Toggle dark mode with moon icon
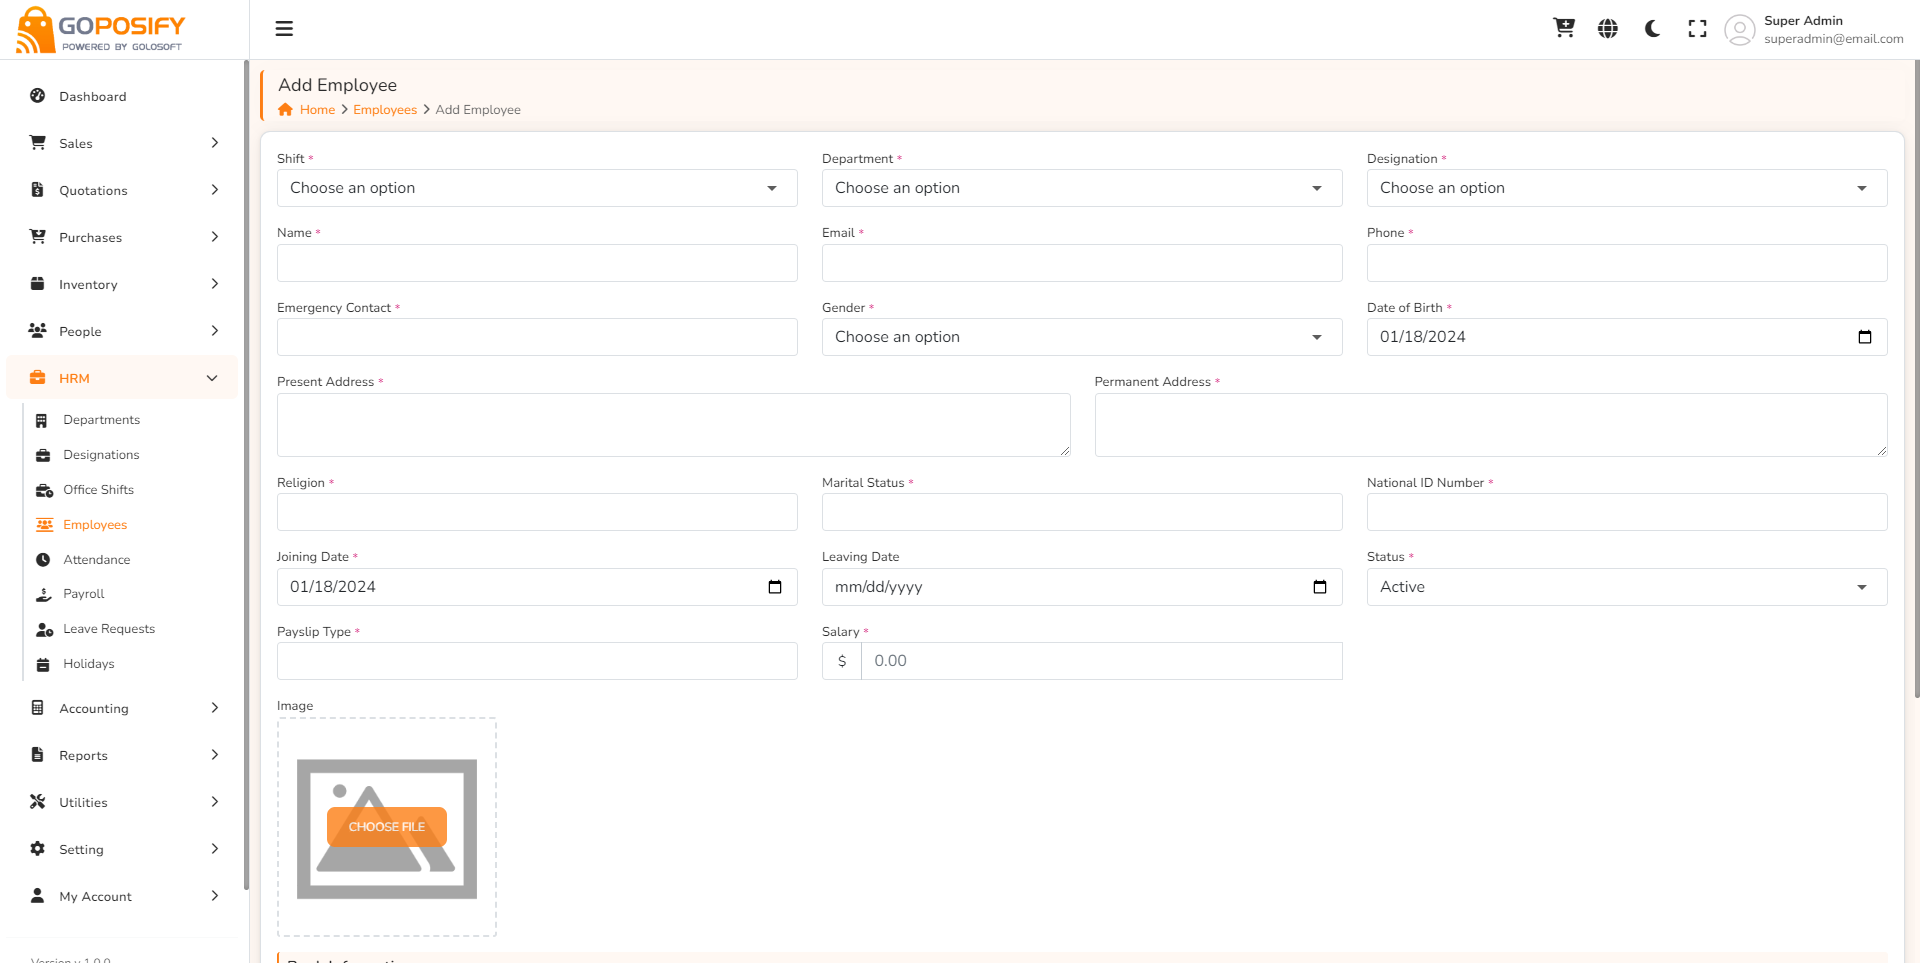1920x963 pixels. (x=1652, y=29)
